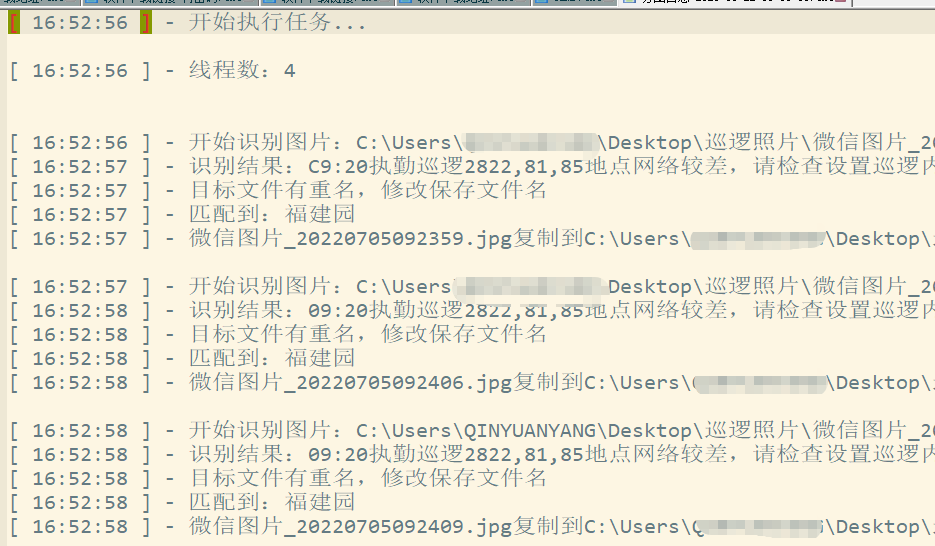Click 匹配到：福建园 on the 16:52:57 line
The width and height of the screenshot is (935, 546).
click(272, 215)
